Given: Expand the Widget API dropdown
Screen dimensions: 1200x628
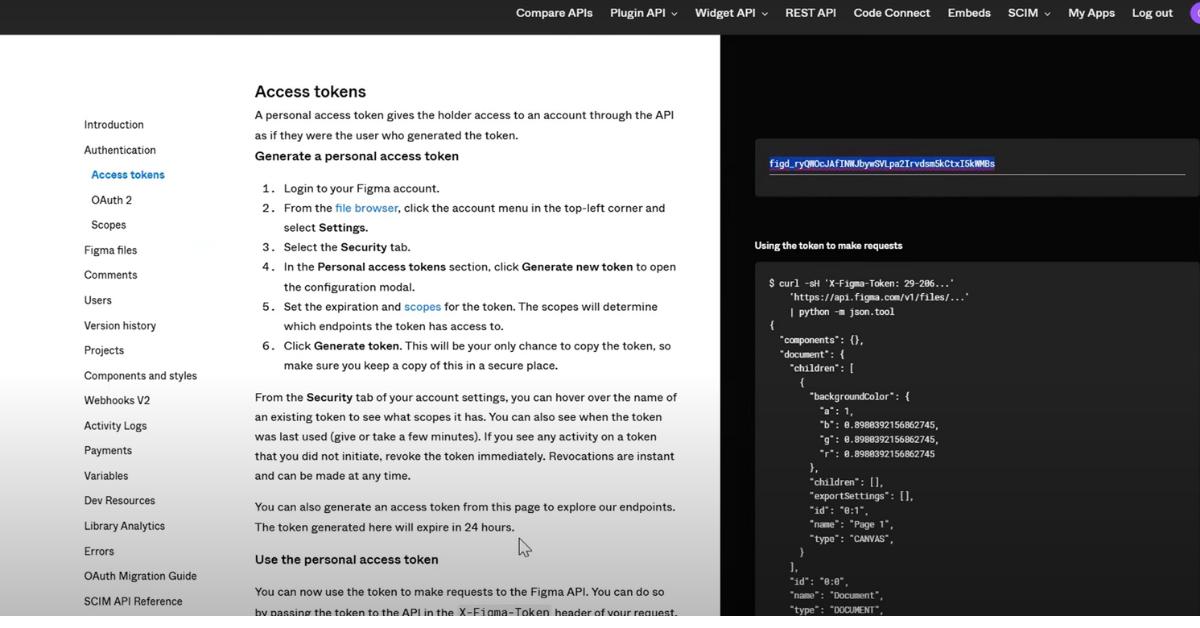Looking at the screenshot, I should 731,13.
